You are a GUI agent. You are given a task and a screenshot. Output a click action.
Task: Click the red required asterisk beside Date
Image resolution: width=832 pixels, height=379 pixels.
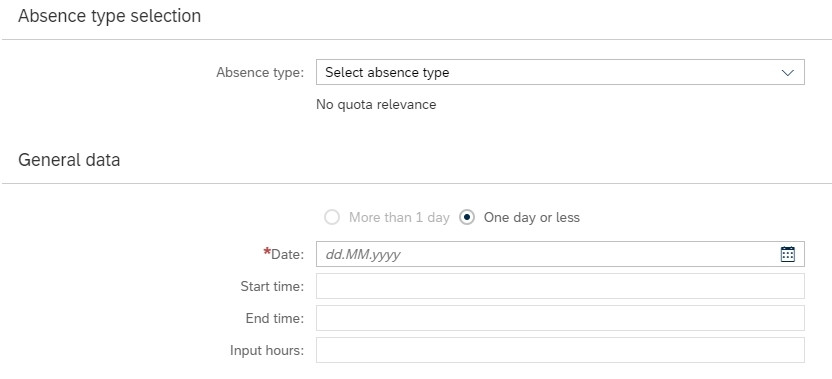[267, 252]
